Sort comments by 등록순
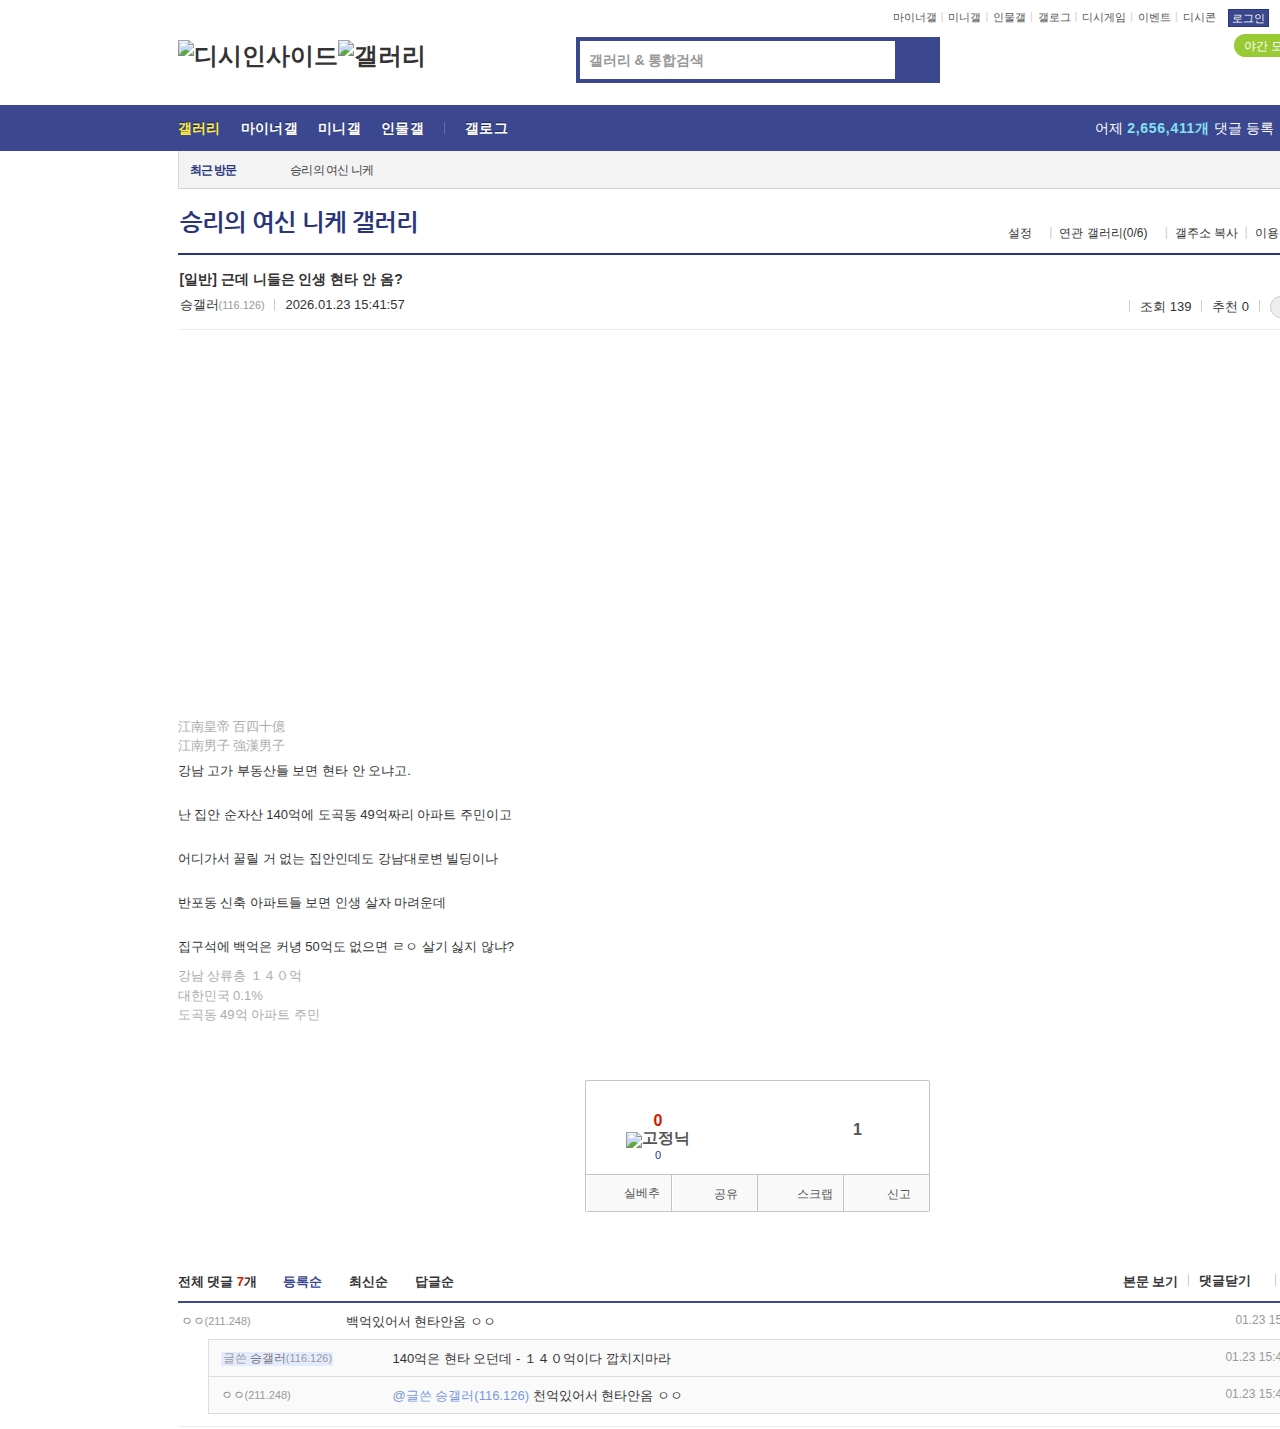Image resolution: width=1280 pixels, height=1429 pixels. click(302, 1281)
